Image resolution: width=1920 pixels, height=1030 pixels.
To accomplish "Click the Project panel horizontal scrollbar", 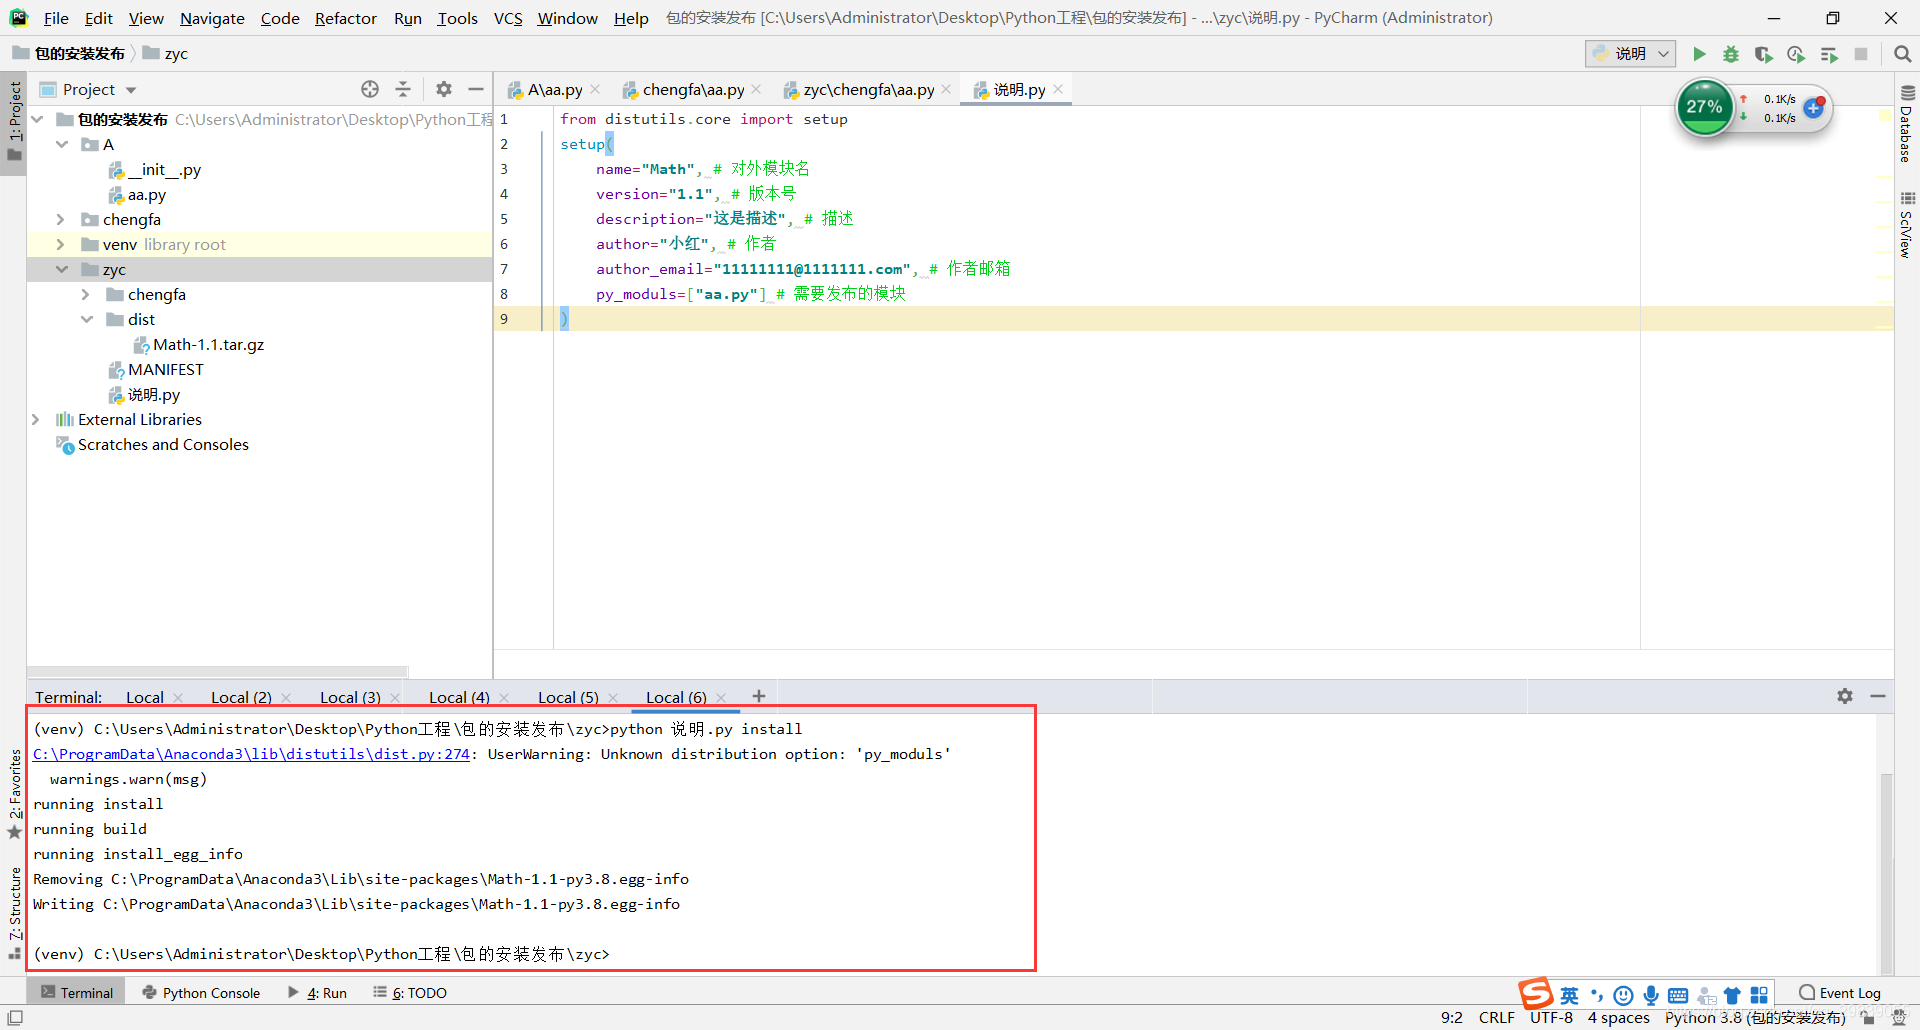I will click(x=218, y=671).
